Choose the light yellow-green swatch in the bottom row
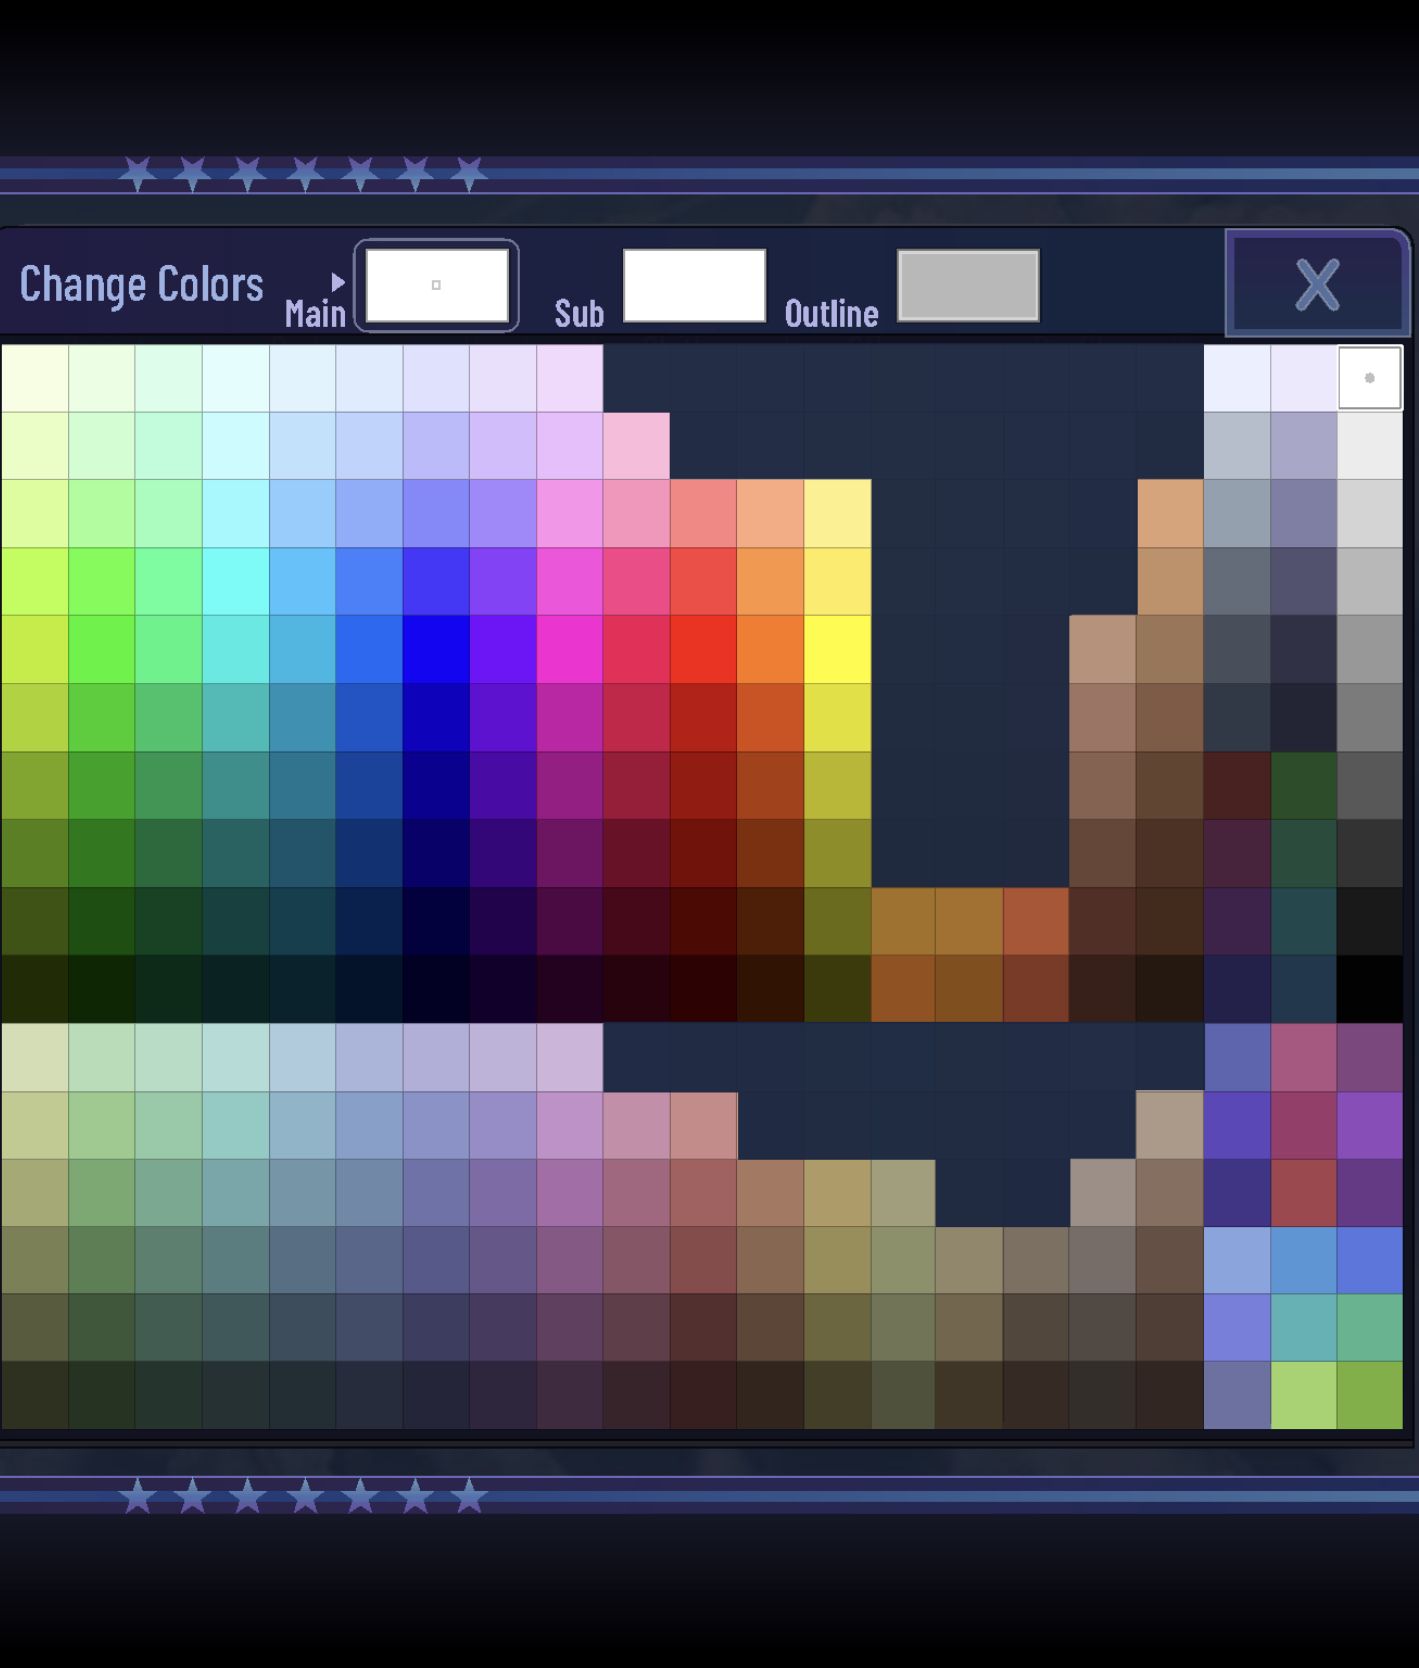The image size is (1419, 1668). [1304, 1395]
